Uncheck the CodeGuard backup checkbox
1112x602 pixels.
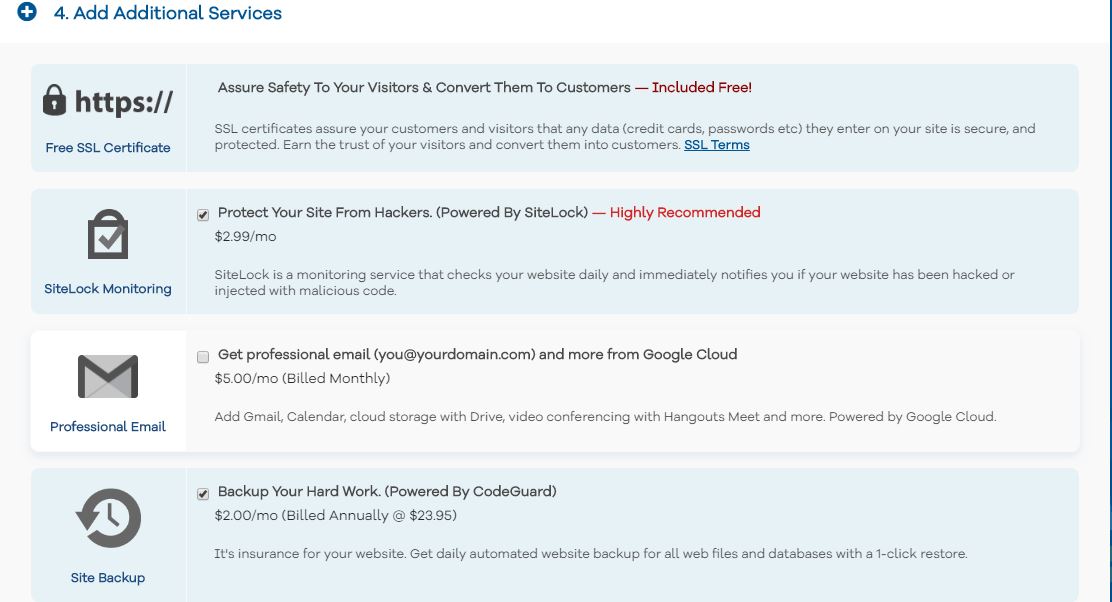tap(203, 494)
